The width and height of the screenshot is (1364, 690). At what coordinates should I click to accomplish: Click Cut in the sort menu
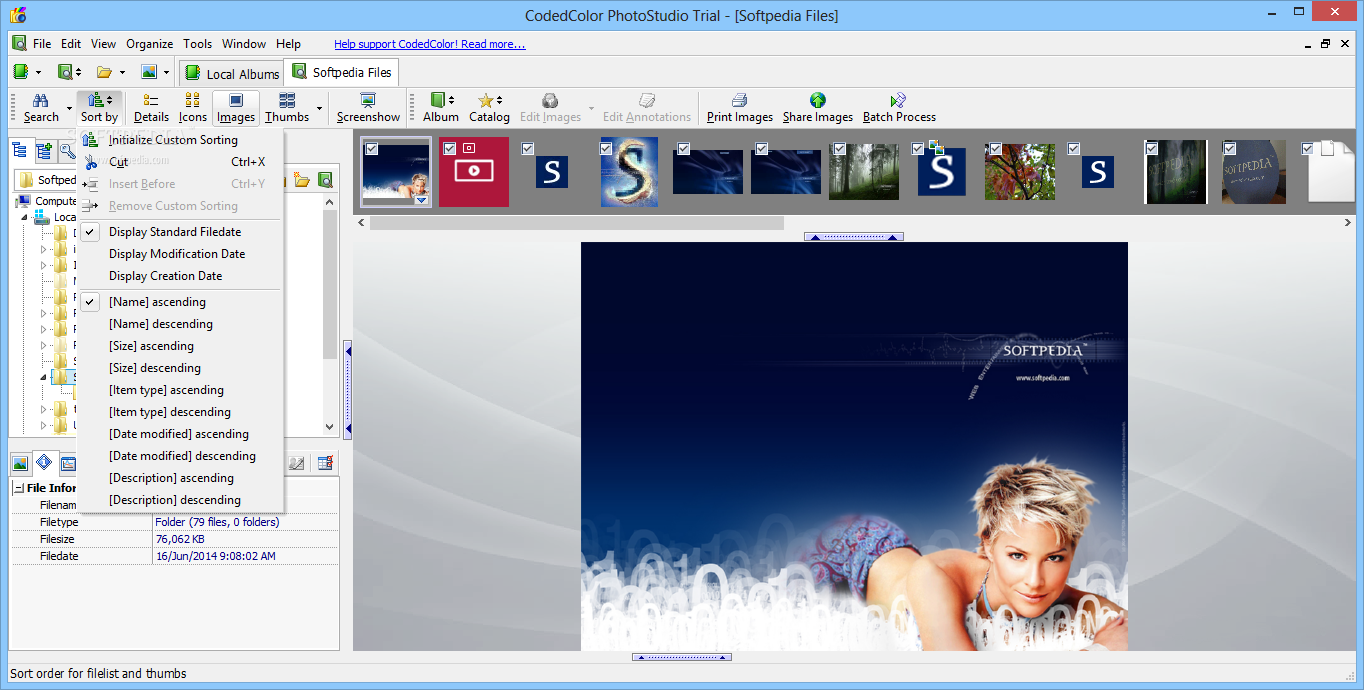tap(181, 162)
